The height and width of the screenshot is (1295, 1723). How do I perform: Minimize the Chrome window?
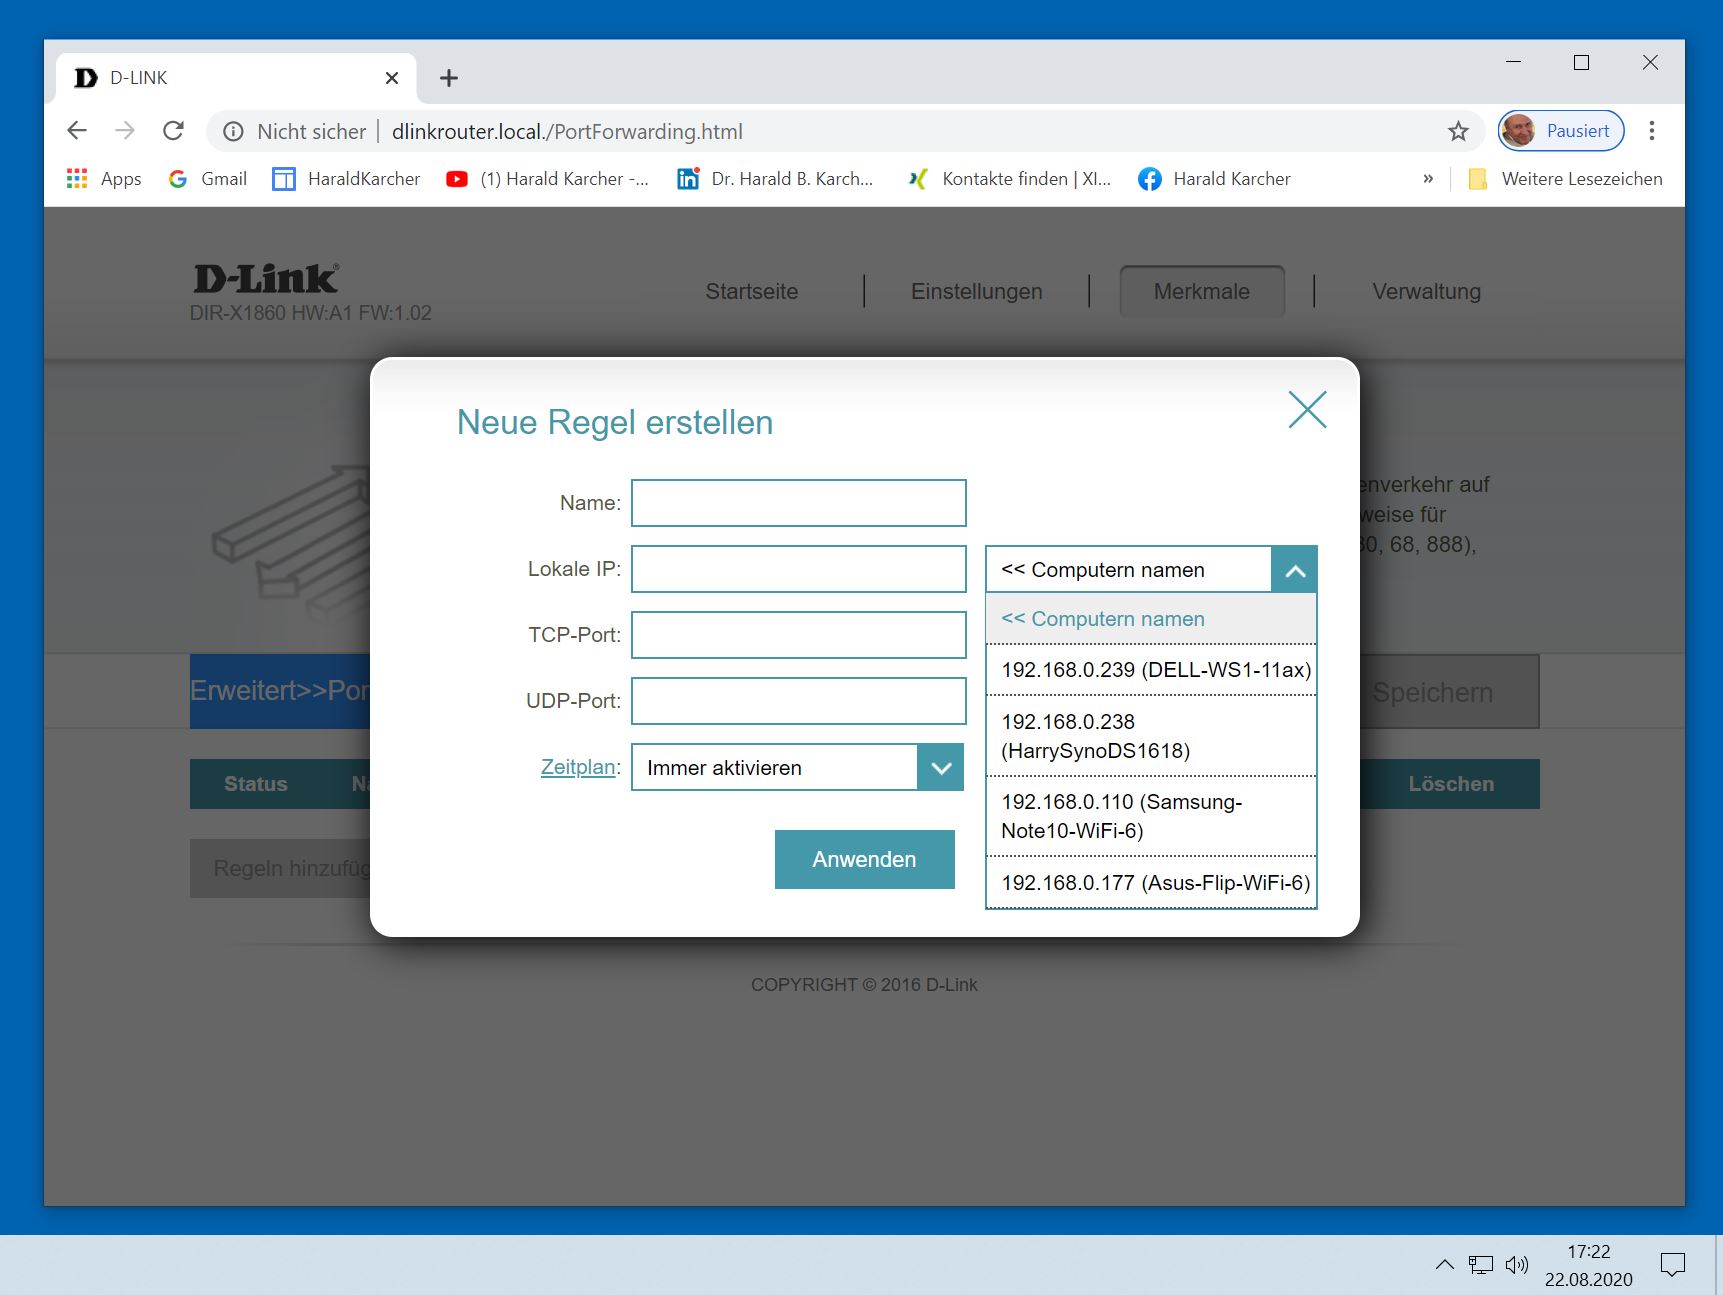pyautogui.click(x=1513, y=62)
